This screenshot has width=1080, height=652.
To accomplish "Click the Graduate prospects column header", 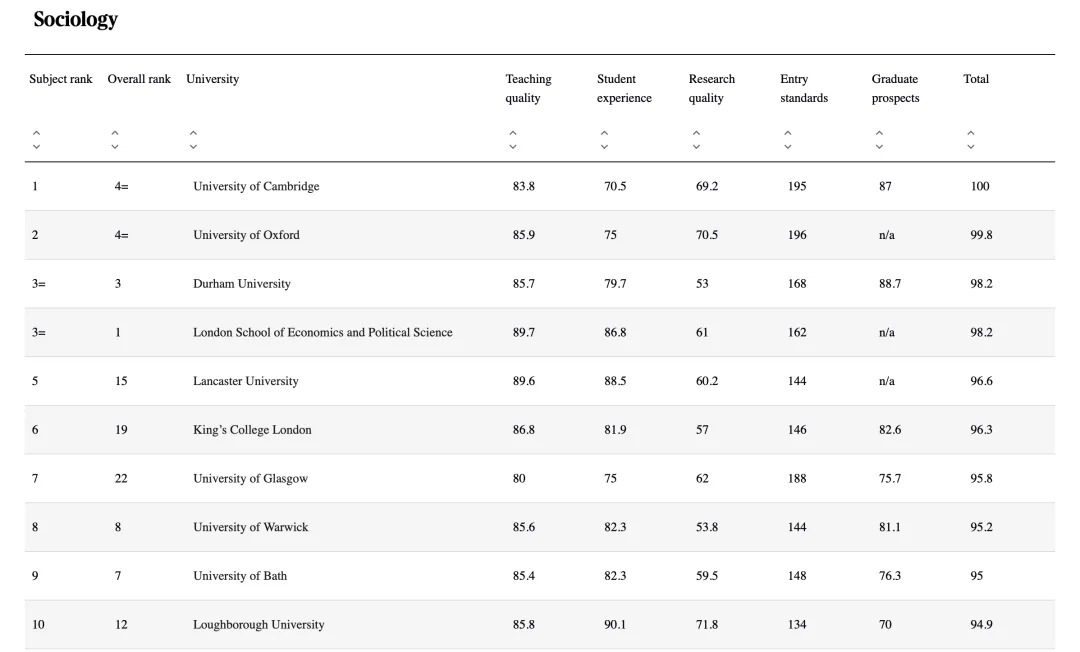I will [895, 88].
